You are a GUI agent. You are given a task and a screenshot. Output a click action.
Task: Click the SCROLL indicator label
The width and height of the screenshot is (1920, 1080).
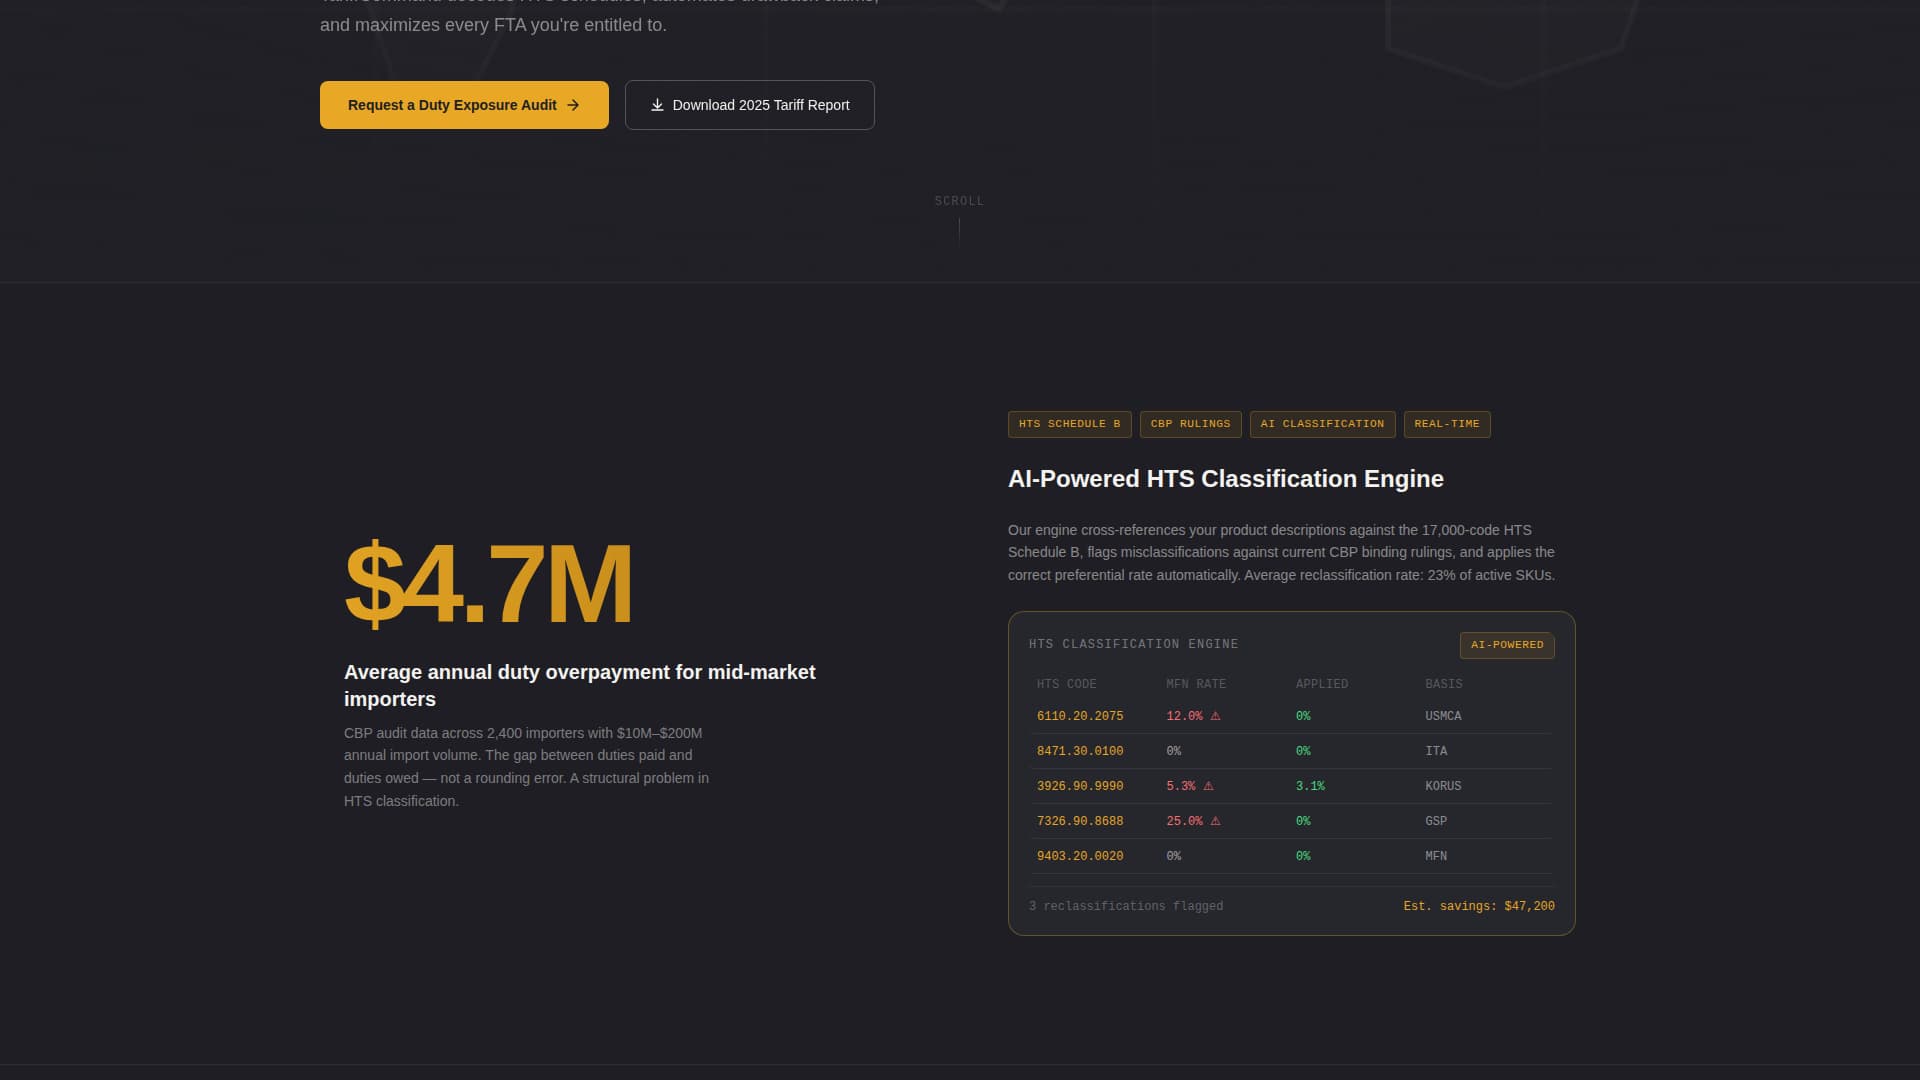click(x=959, y=201)
